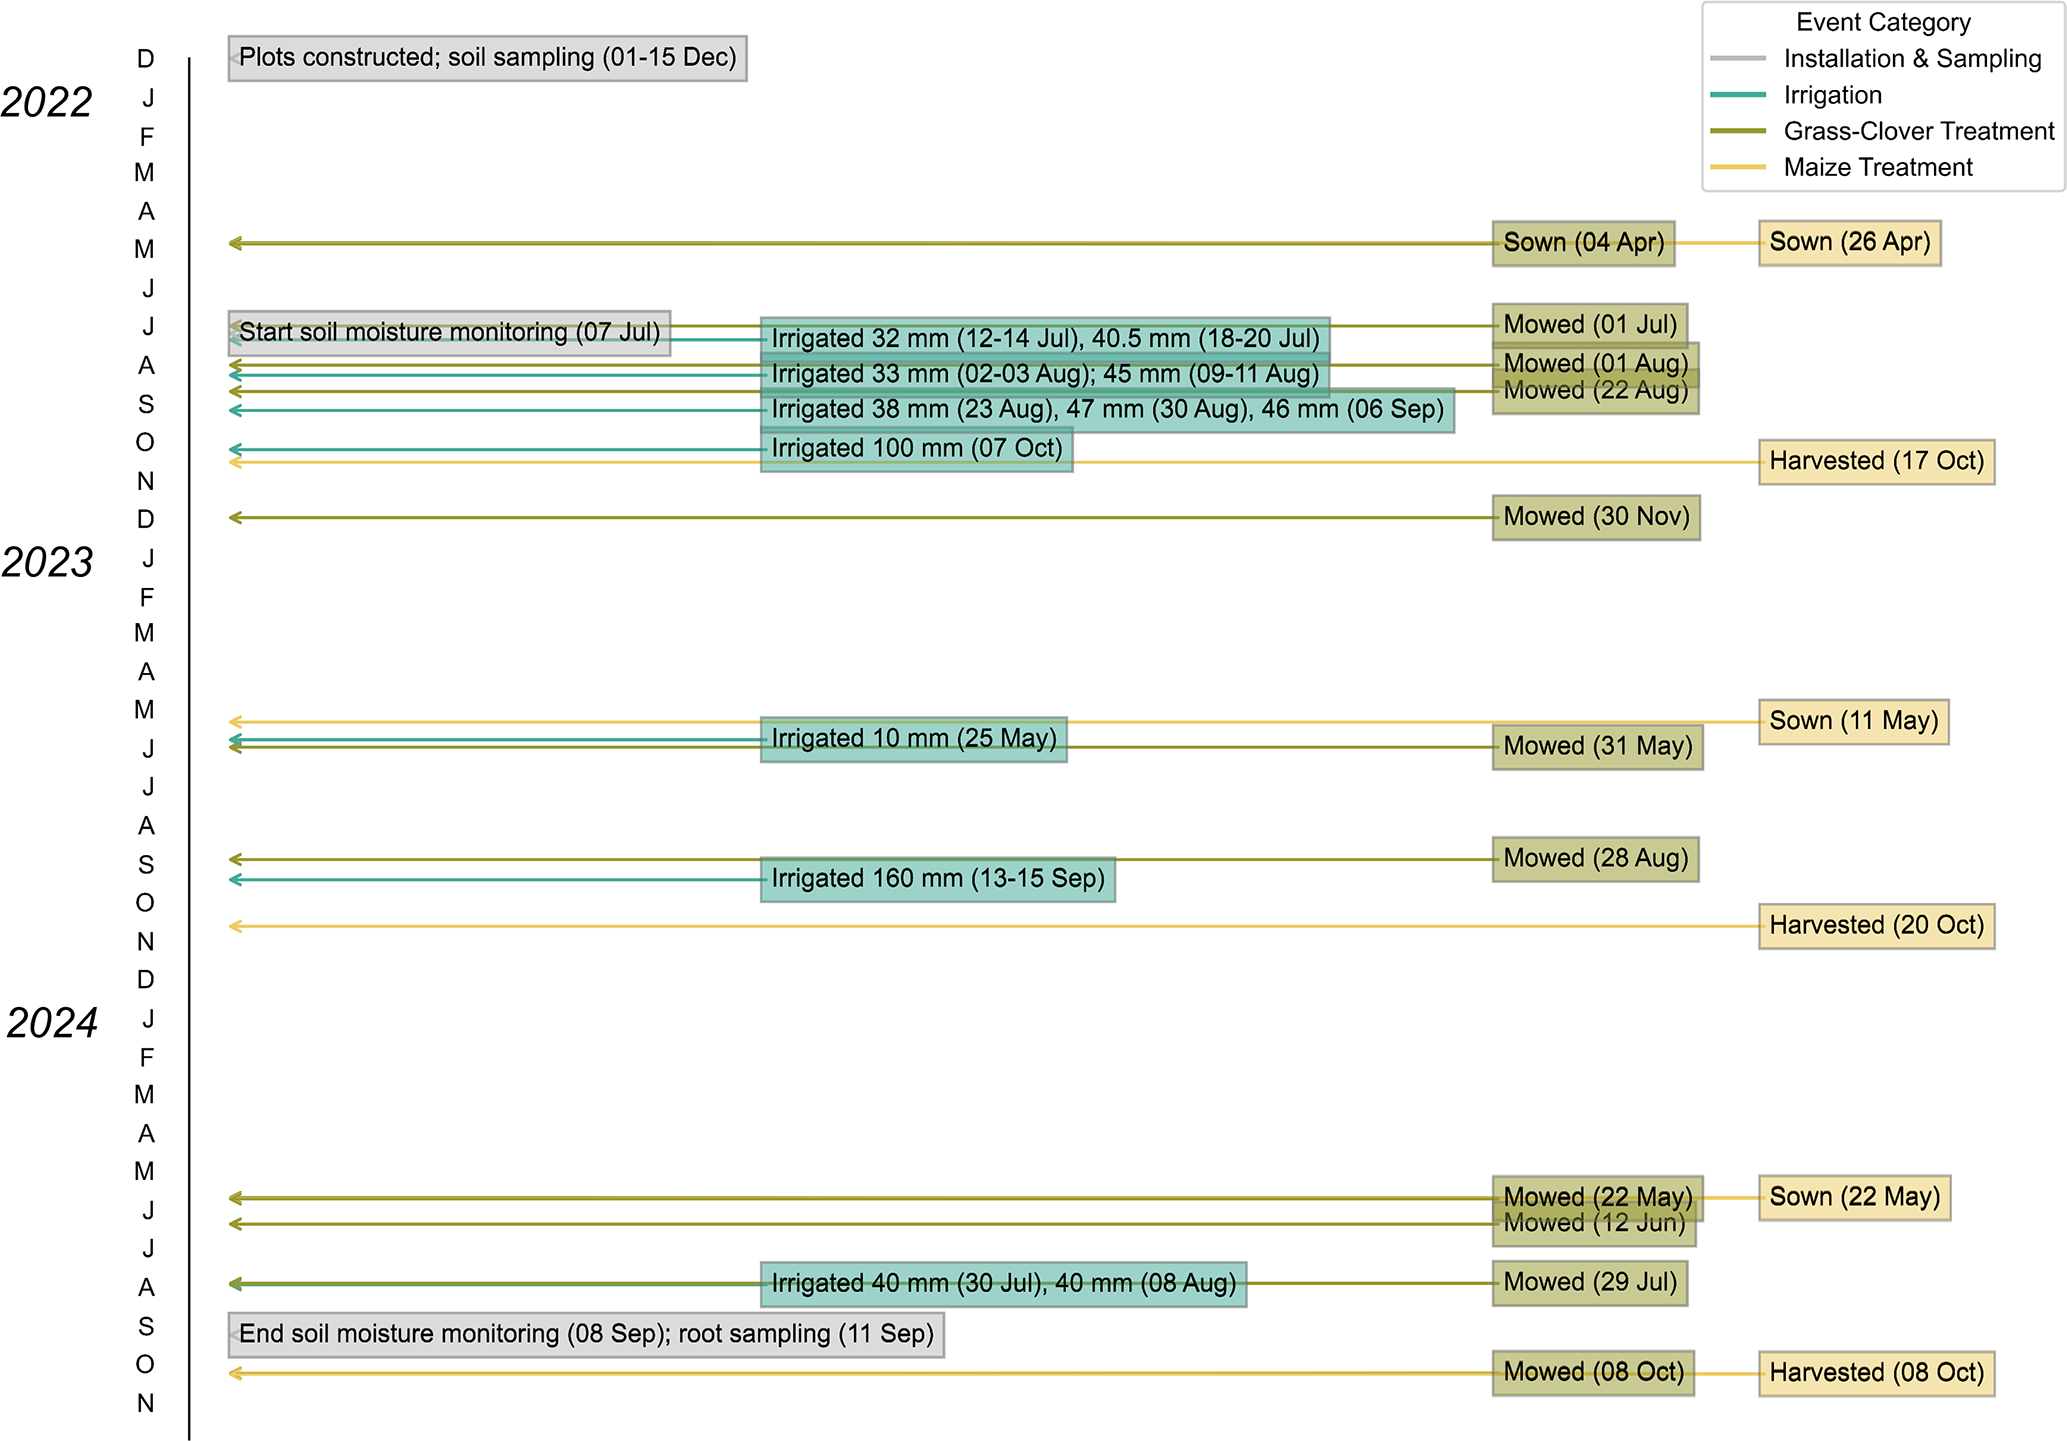
Task: Click the Installation & Sampling legend label
Action: tap(1911, 59)
